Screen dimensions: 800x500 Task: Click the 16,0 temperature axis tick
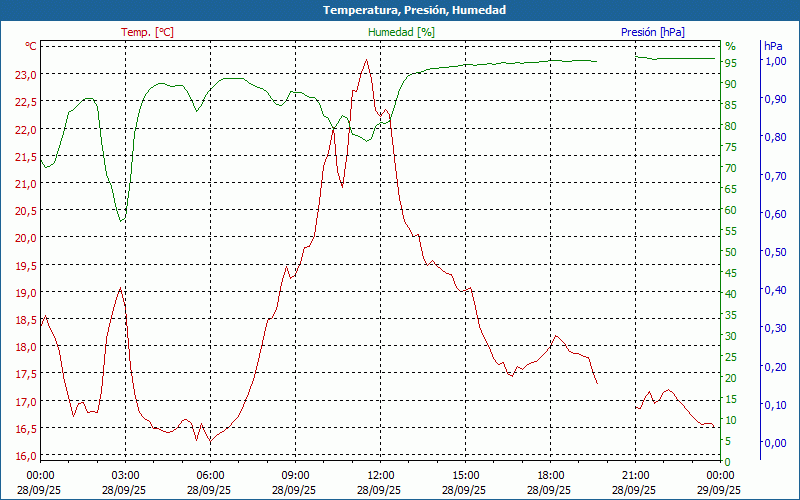(25, 456)
